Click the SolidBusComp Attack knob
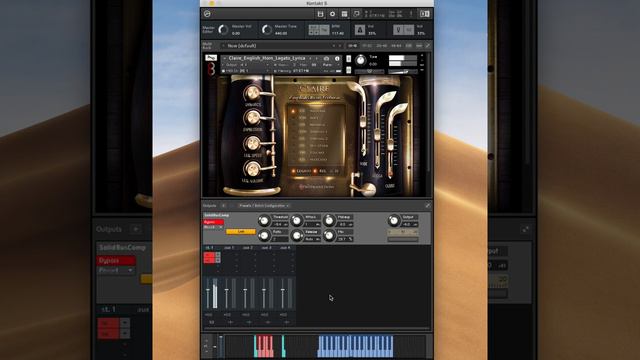This screenshot has height=360, width=640. [297, 221]
